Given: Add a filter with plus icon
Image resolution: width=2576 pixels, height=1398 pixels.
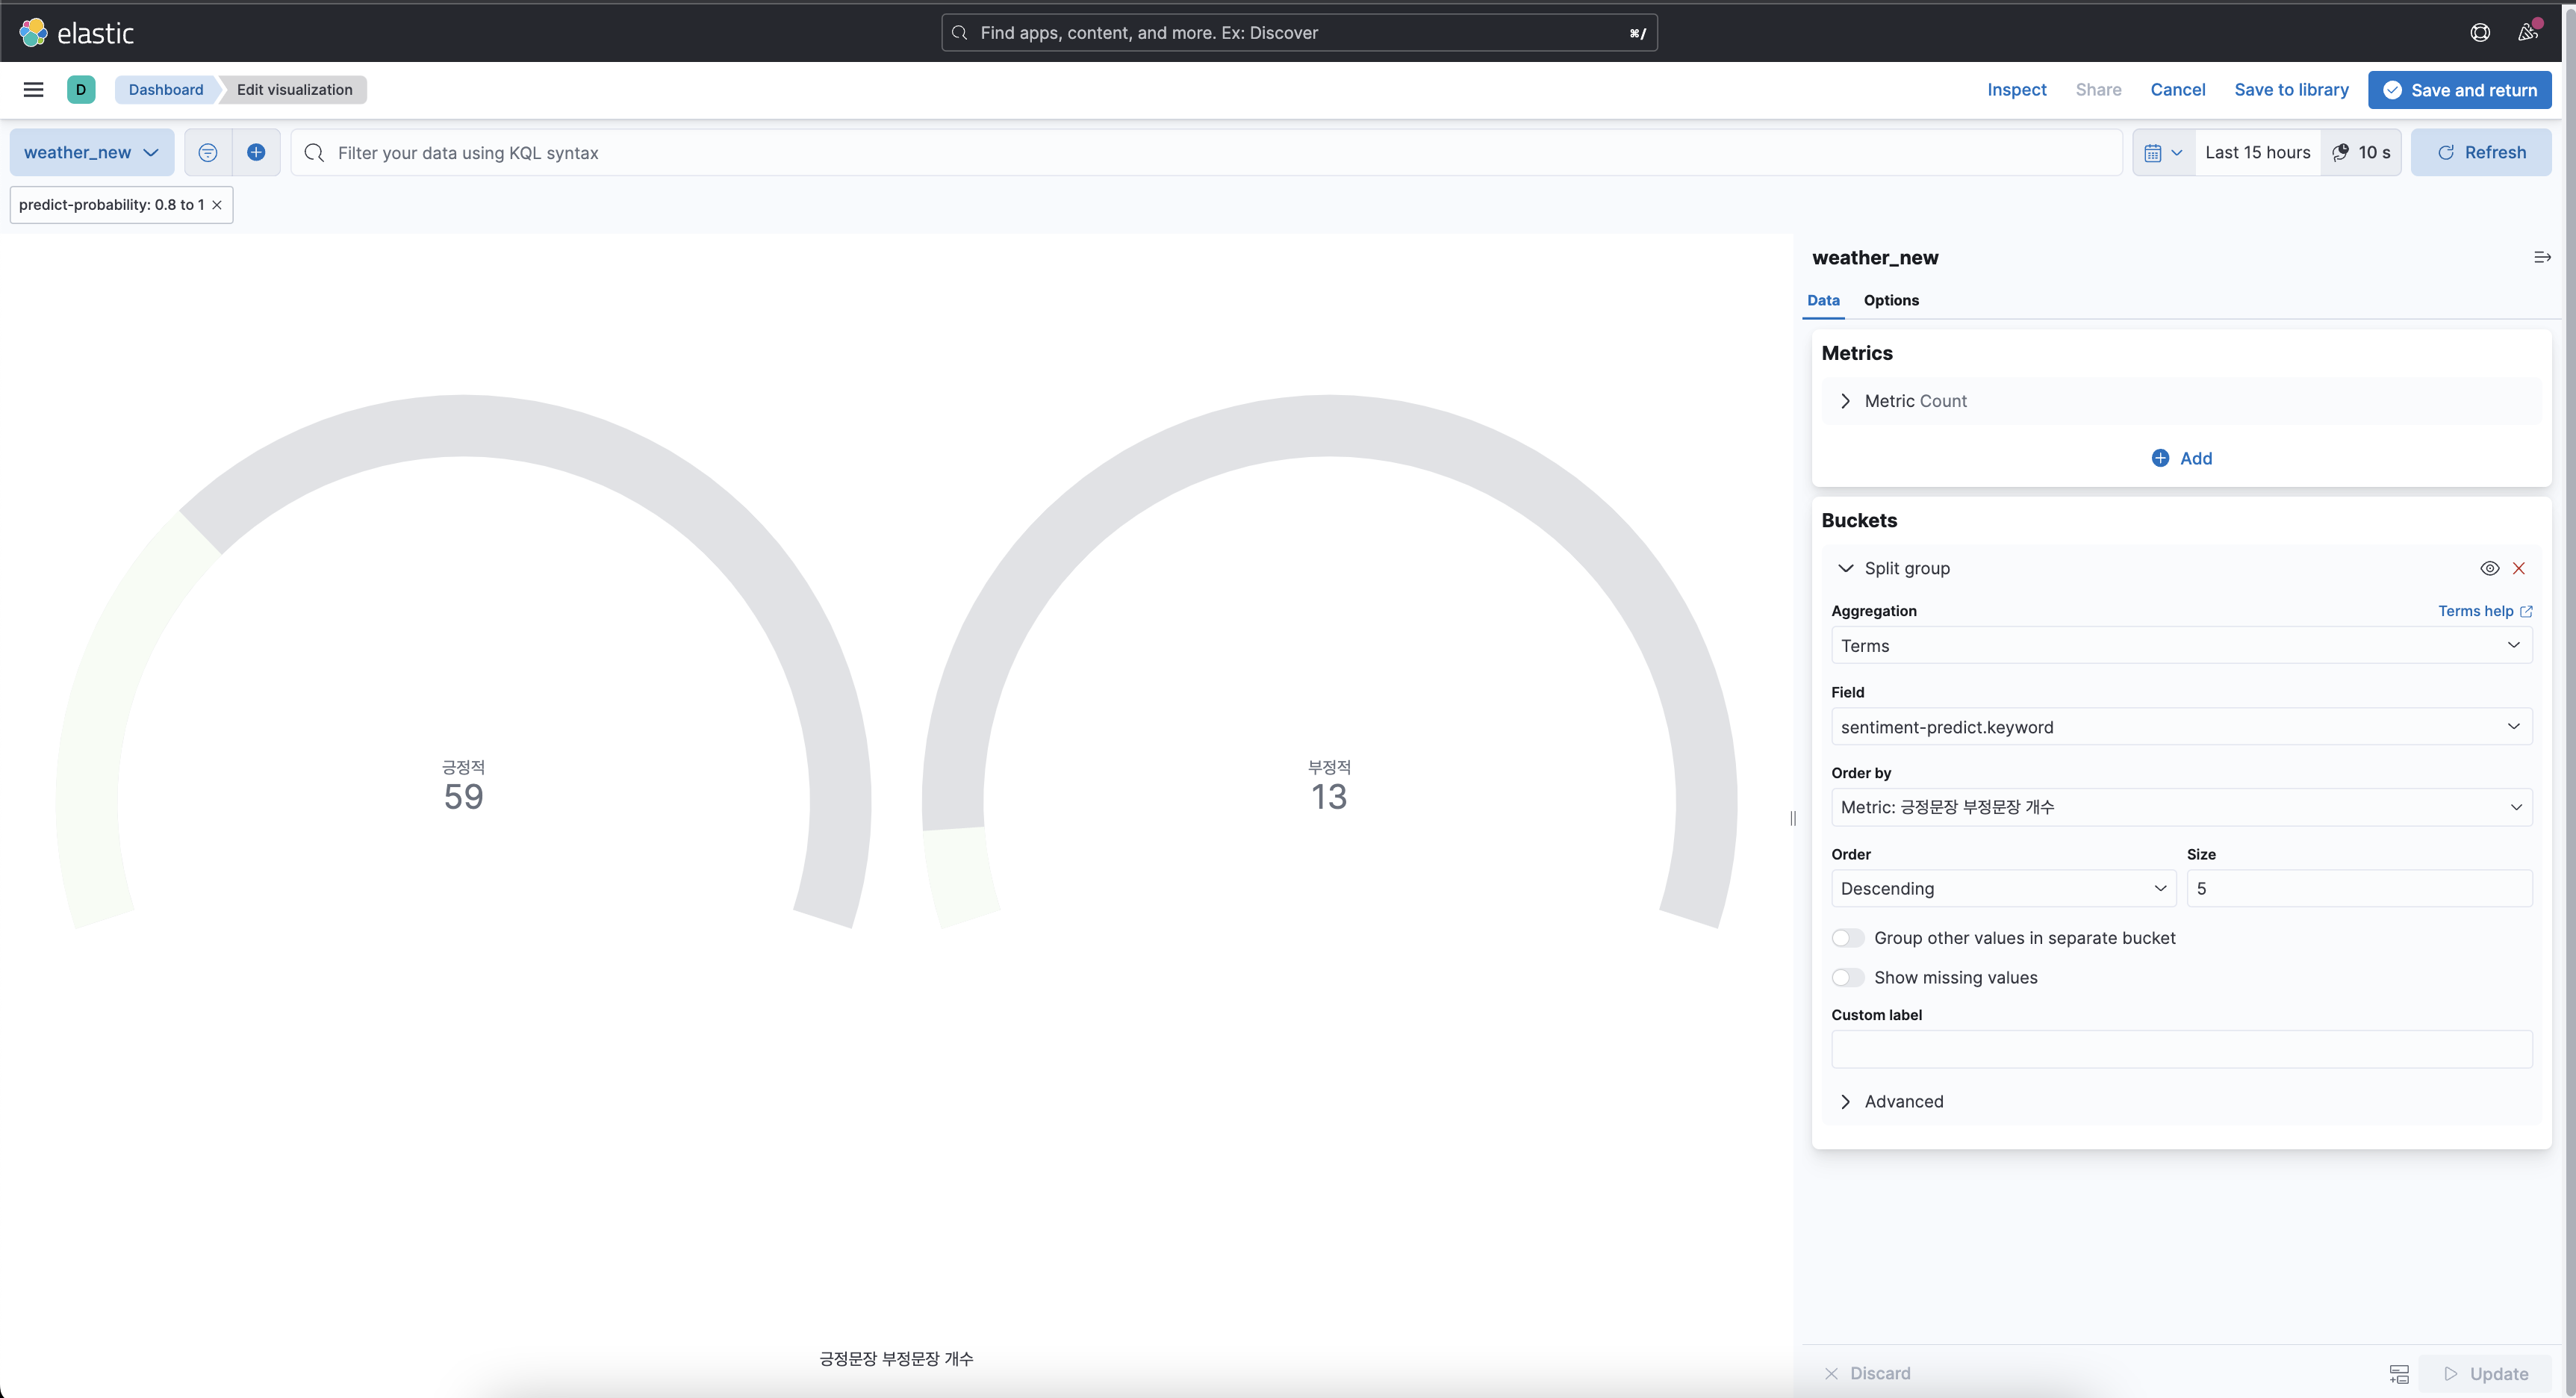Looking at the screenshot, I should 256,153.
